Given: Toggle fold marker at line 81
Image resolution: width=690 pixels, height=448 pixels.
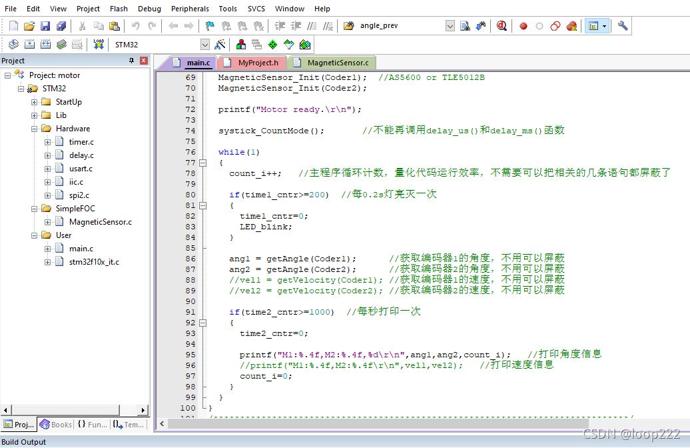Looking at the screenshot, I should (203, 206).
